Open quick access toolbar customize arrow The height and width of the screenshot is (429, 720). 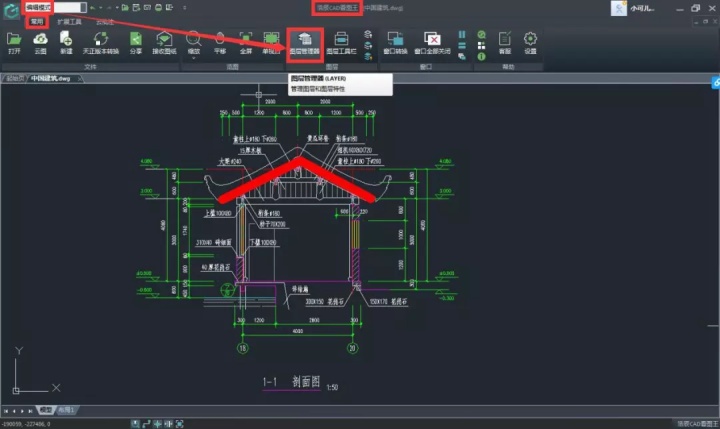coord(185,7)
